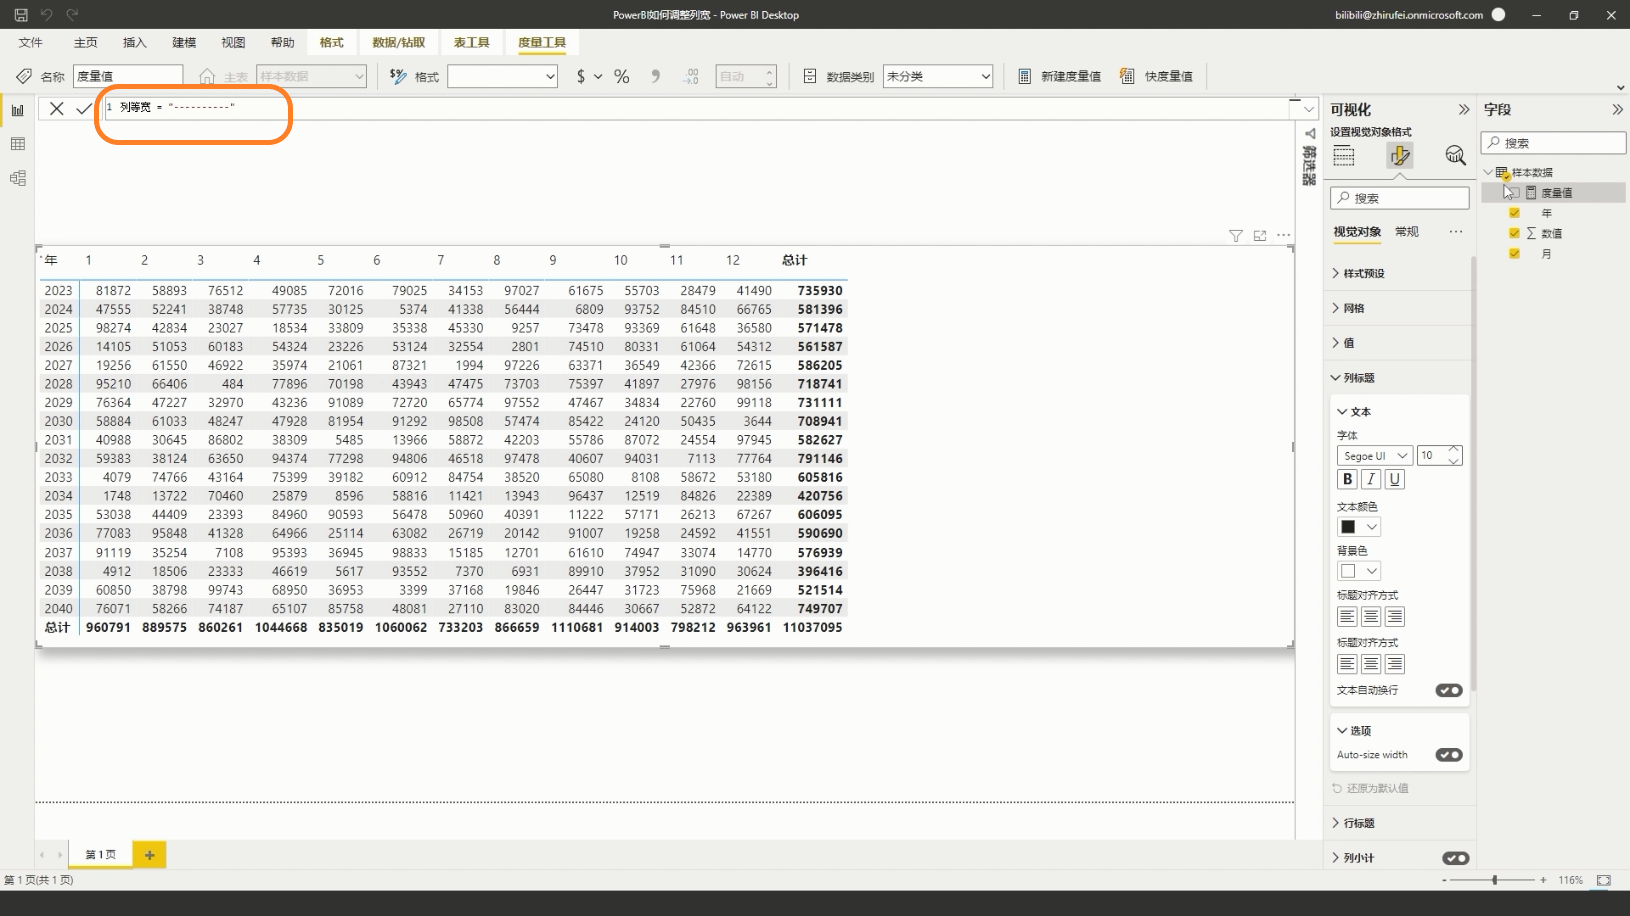Open the 视图 View ribbon tab
Screen dimensions: 1630x916
(x=233, y=43)
